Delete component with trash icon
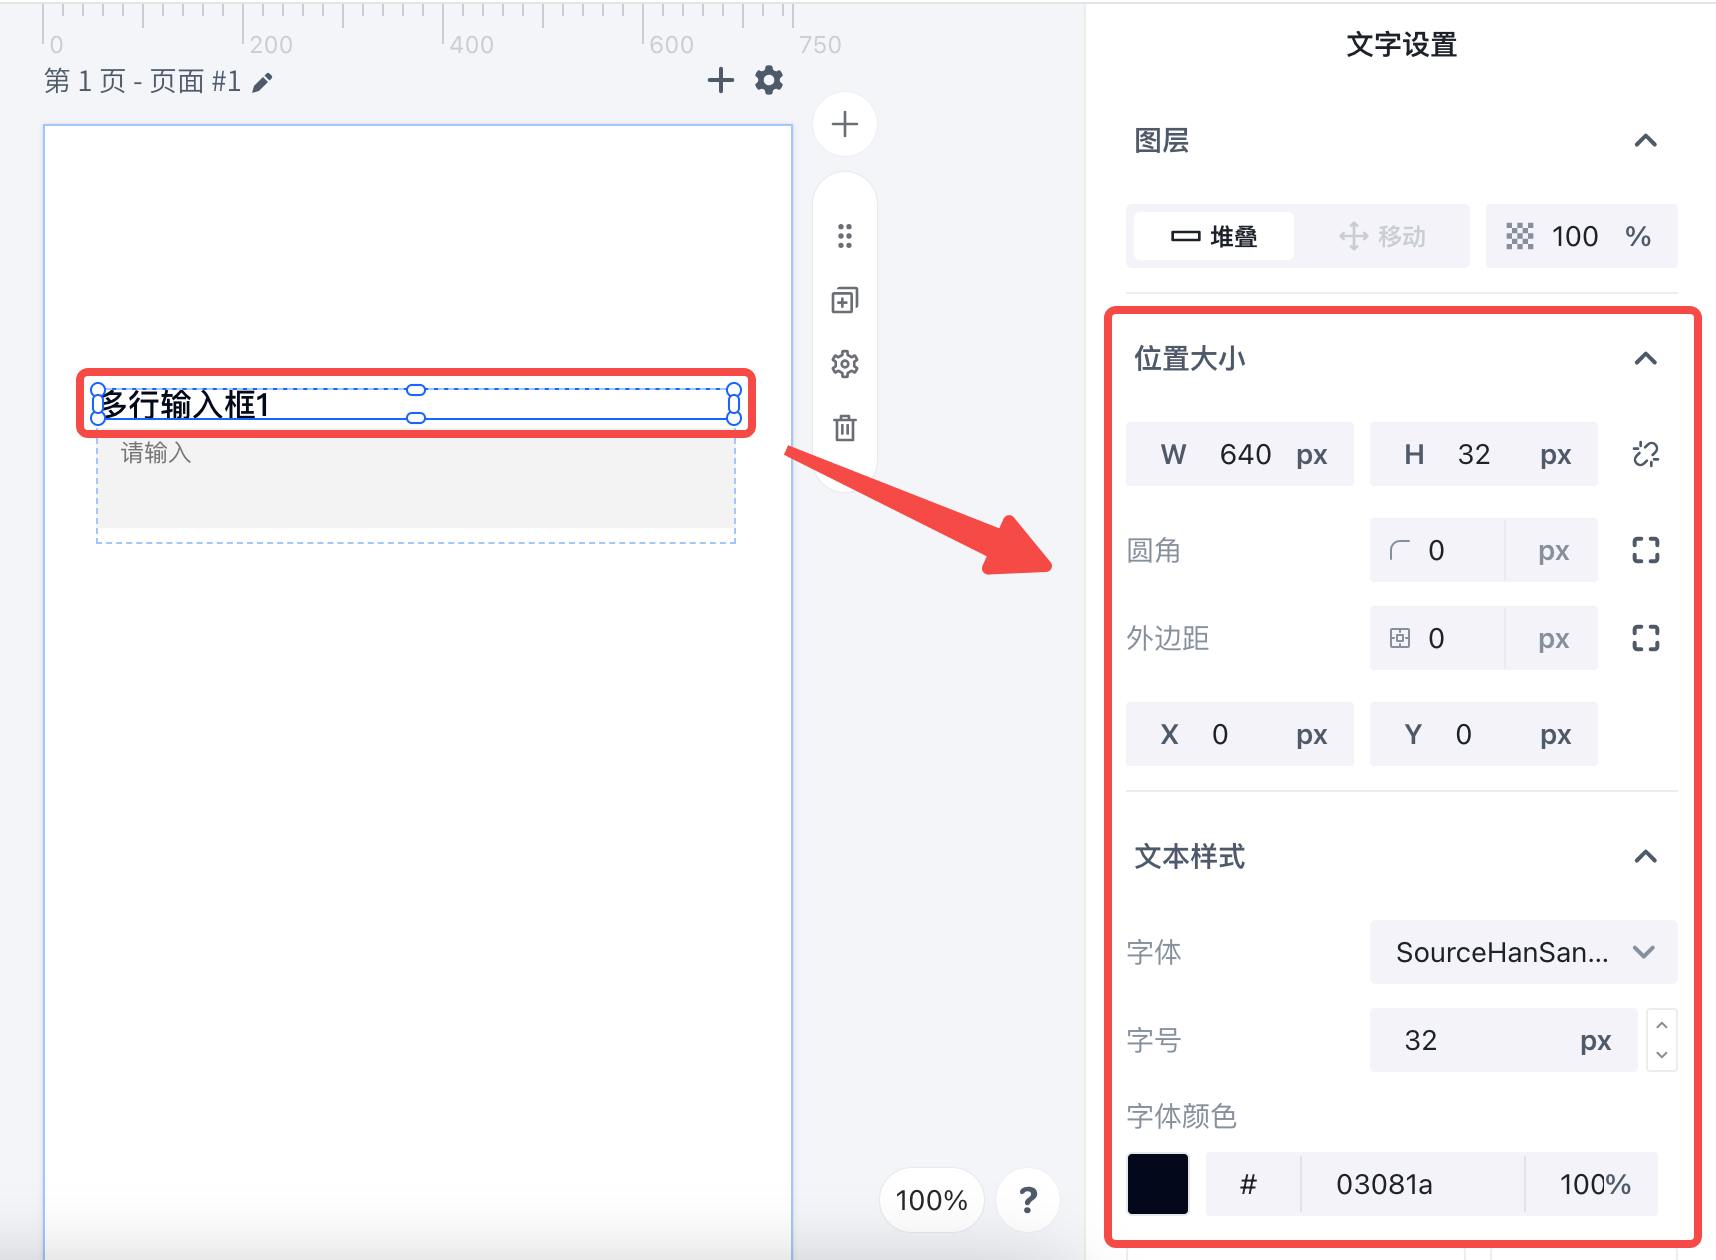Image resolution: width=1716 pixels, height=1260 pixels. click(845, 428)
